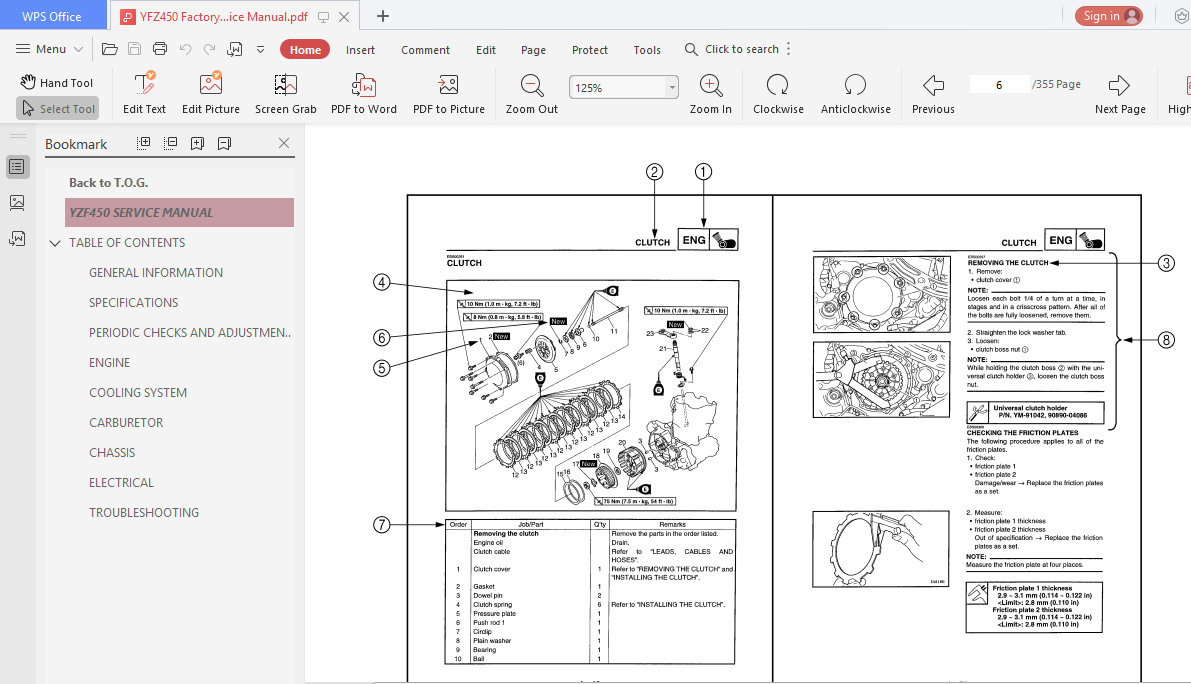Viewport: 1191px width, 684px height.
Task: Rotate page Anticlockwise
Action: (x=855, y=93)
